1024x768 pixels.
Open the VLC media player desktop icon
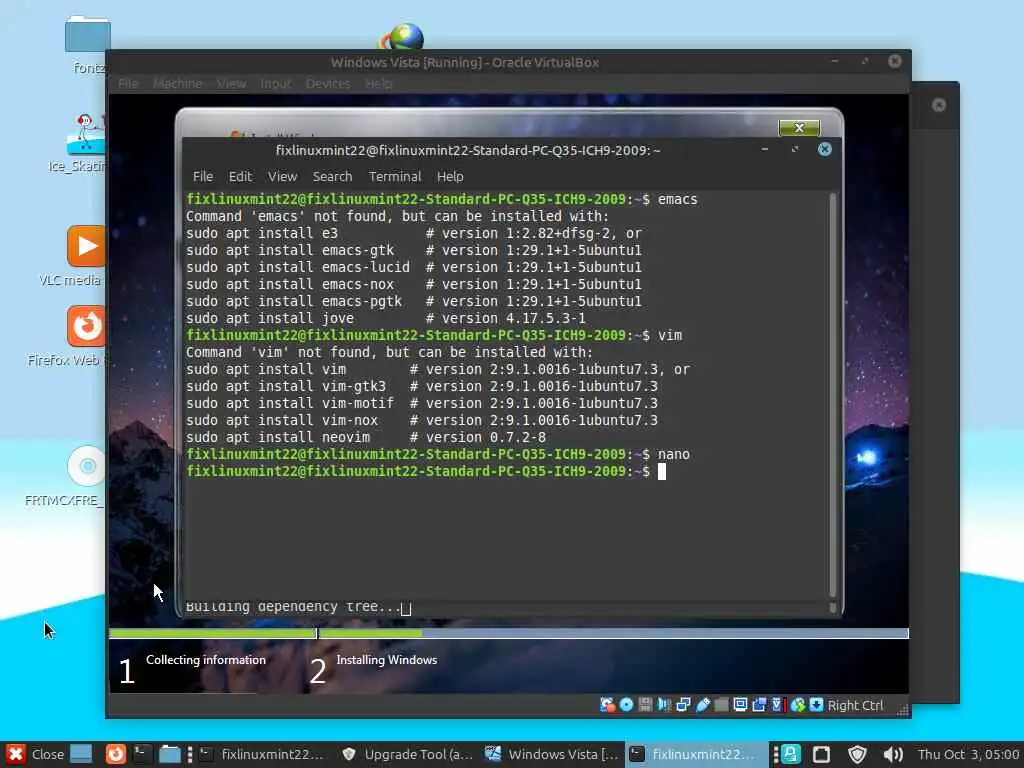tap(86, 246)
